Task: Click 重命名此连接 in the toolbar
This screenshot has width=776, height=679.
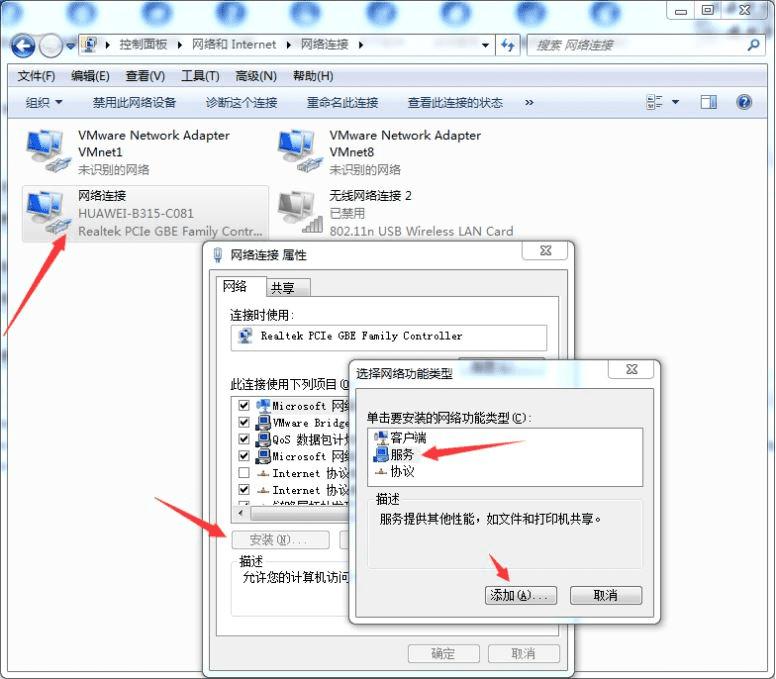Action: click(342, 102)
